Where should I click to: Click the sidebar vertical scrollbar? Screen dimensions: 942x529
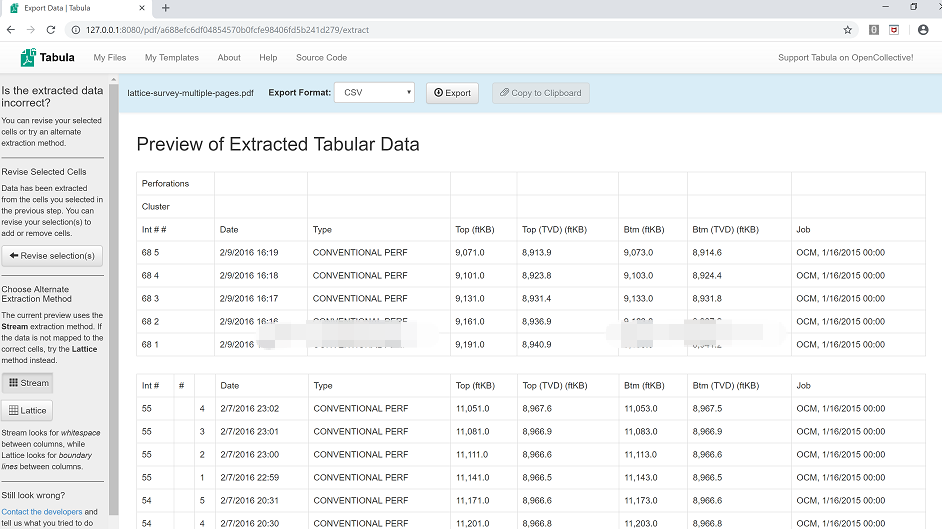pos(114,300)
